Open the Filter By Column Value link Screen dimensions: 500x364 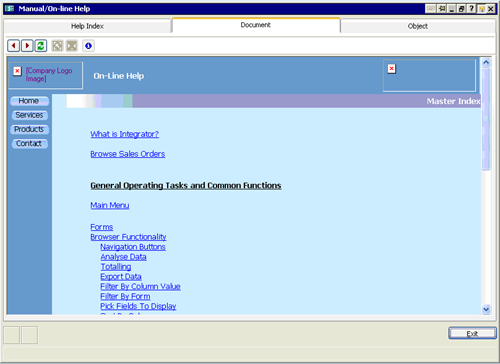click(140, 287)
